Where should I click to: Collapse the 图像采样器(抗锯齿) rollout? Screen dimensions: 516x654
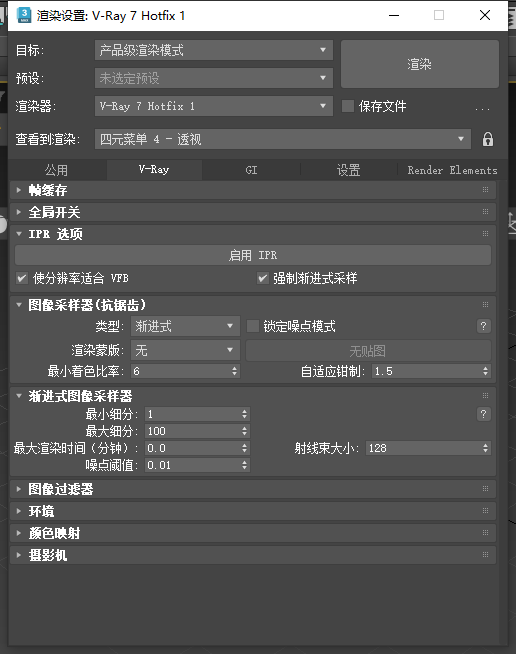18,305
